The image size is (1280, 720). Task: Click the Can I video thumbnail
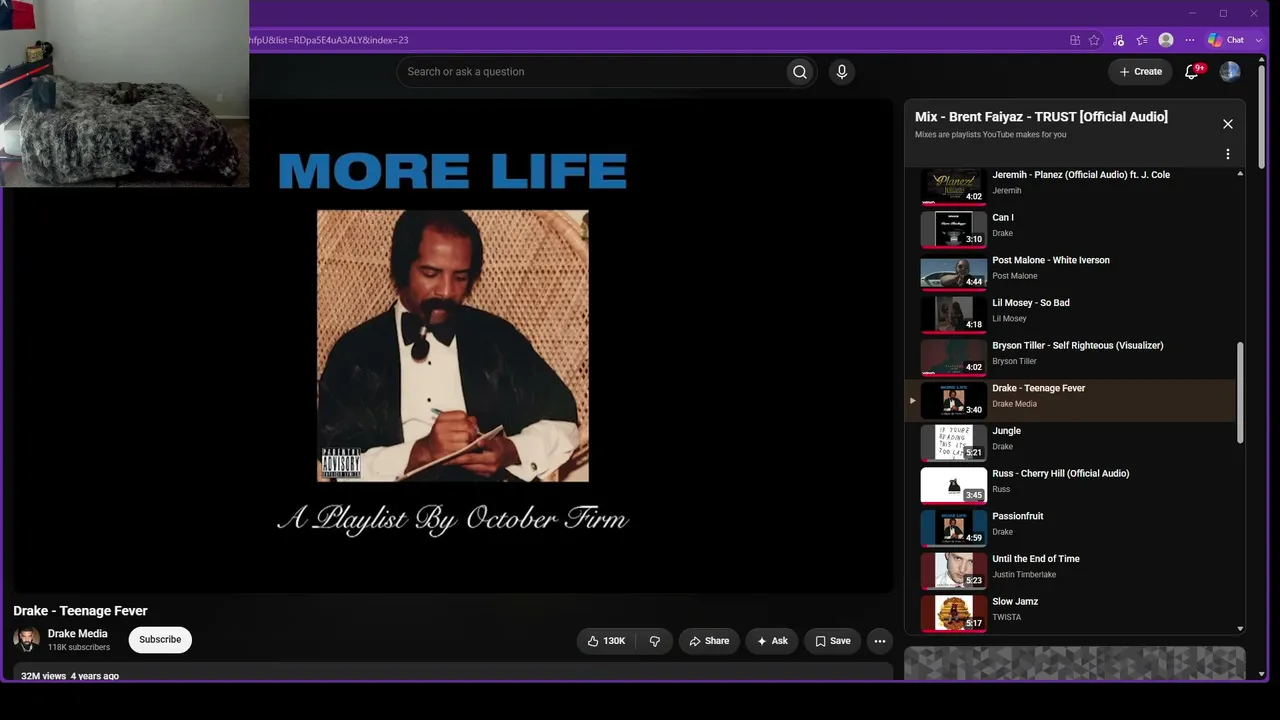[x=953, y=229]
